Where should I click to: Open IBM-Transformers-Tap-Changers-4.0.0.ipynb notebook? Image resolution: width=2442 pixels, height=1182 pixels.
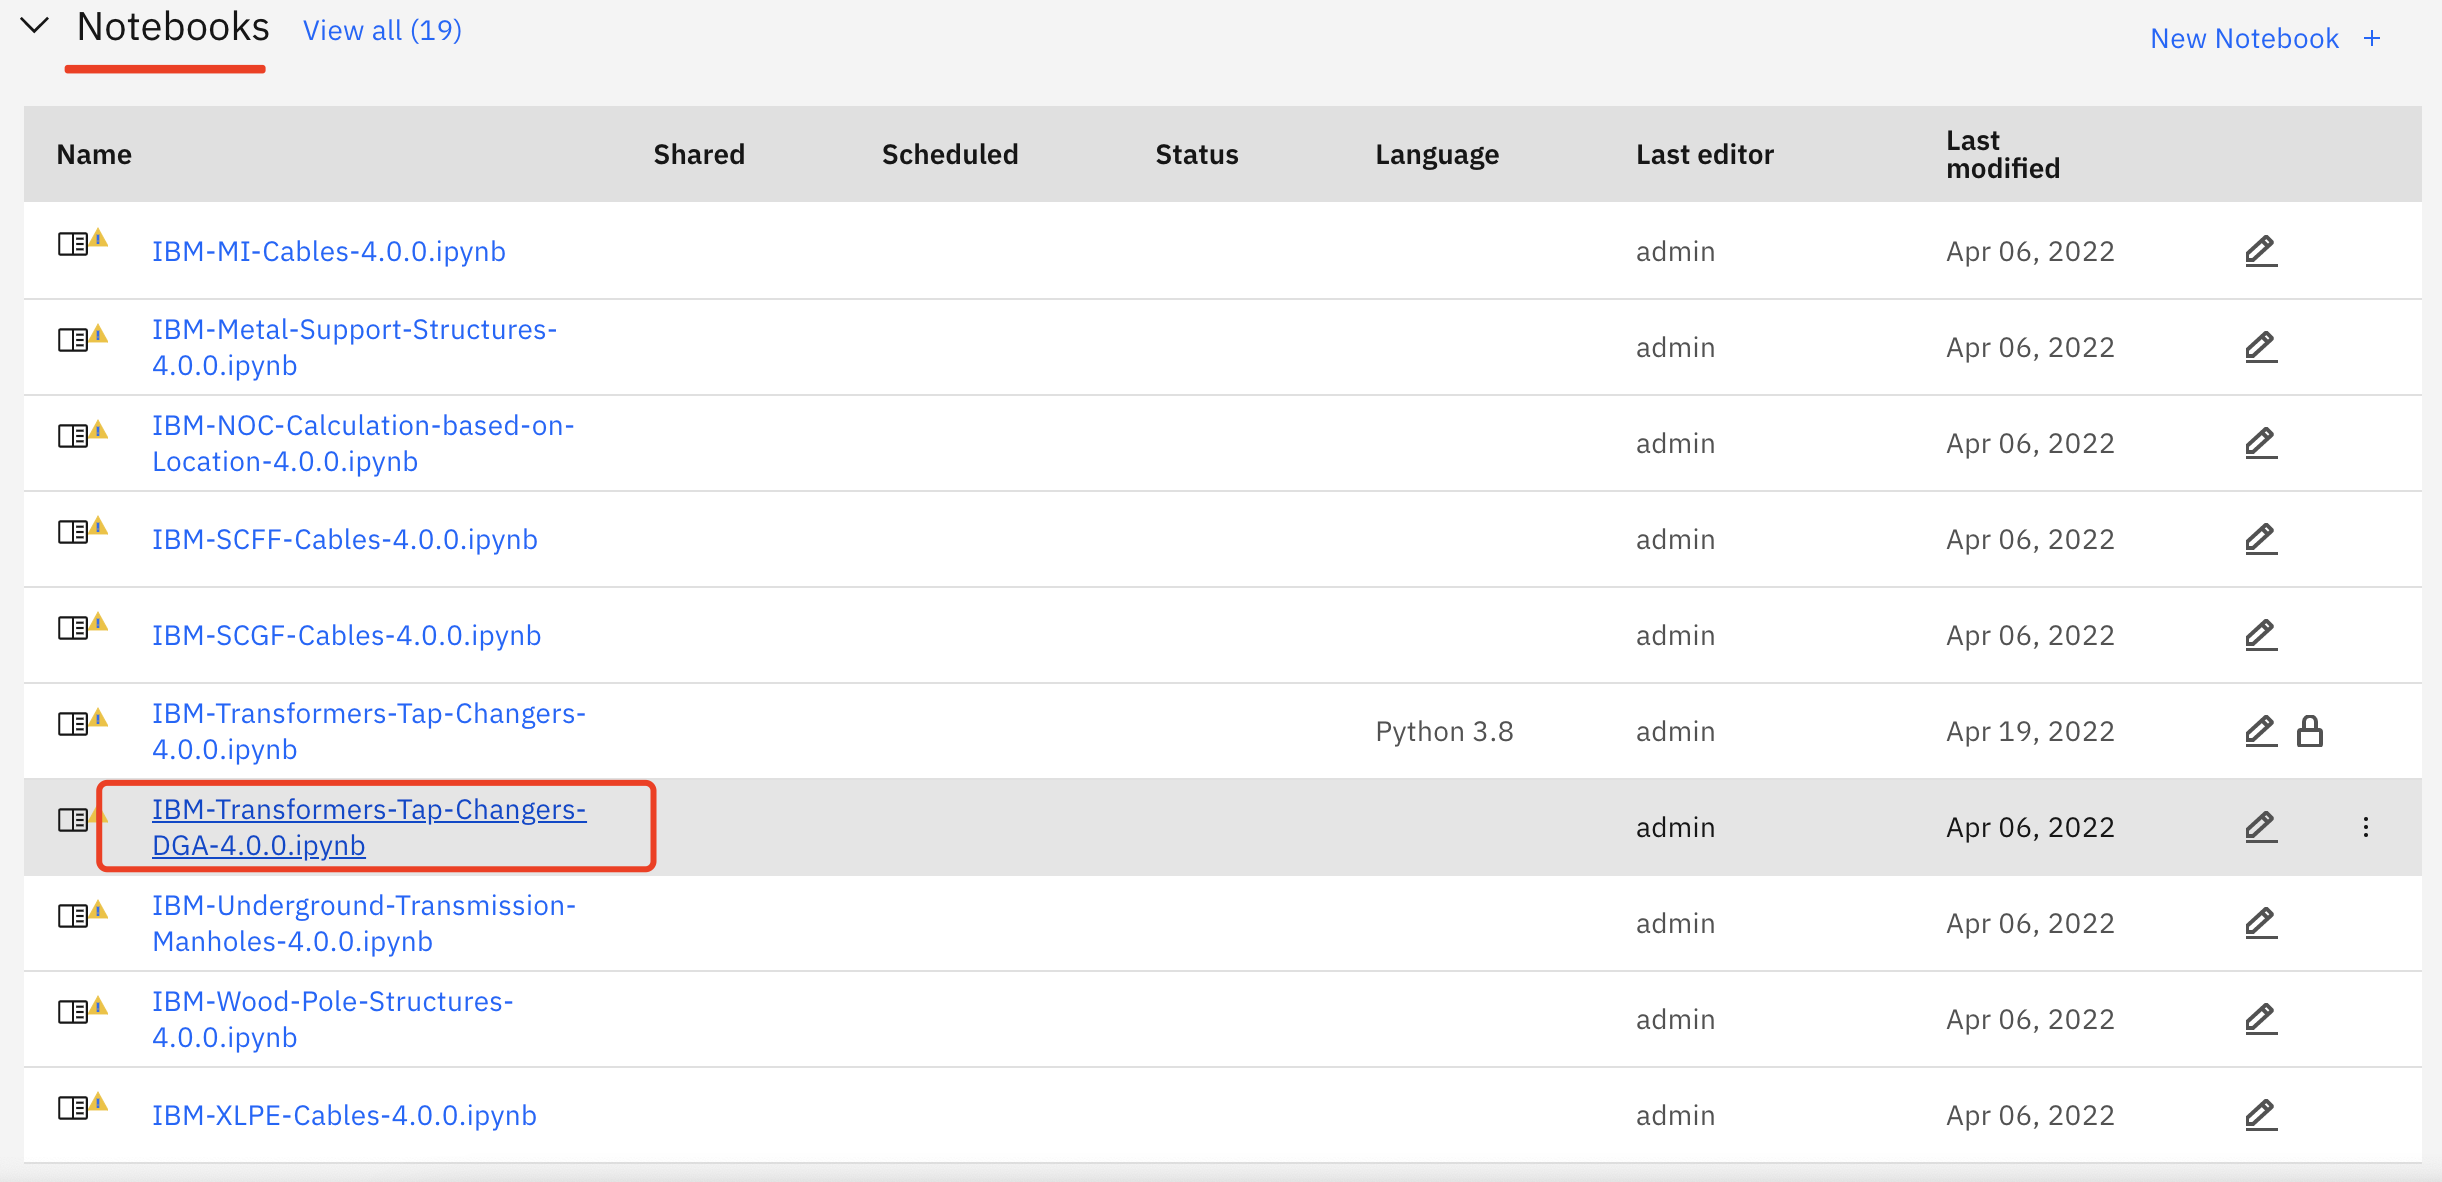click(368, 731)
